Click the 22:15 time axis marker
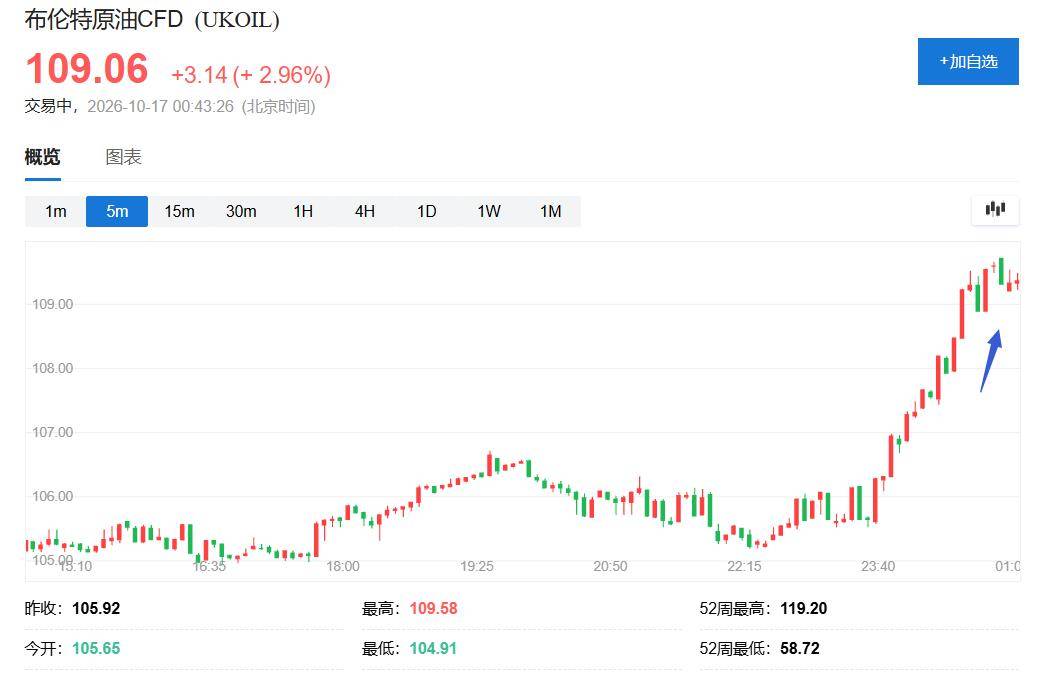The image size is (1051, 682). pyautogui.click(x=744, y=566)
